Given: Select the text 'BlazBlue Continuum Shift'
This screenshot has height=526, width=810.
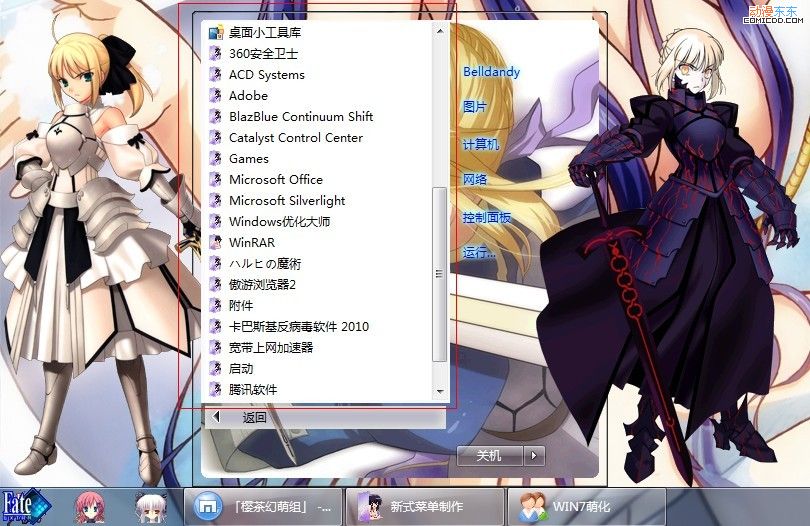Looking at the screenshot, I should (301, 116).
